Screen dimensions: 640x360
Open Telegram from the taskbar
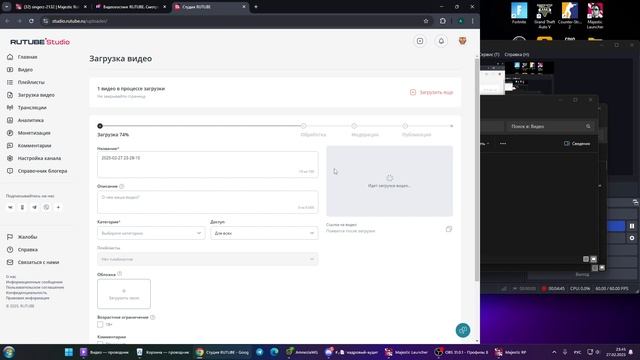click(260, 352)
